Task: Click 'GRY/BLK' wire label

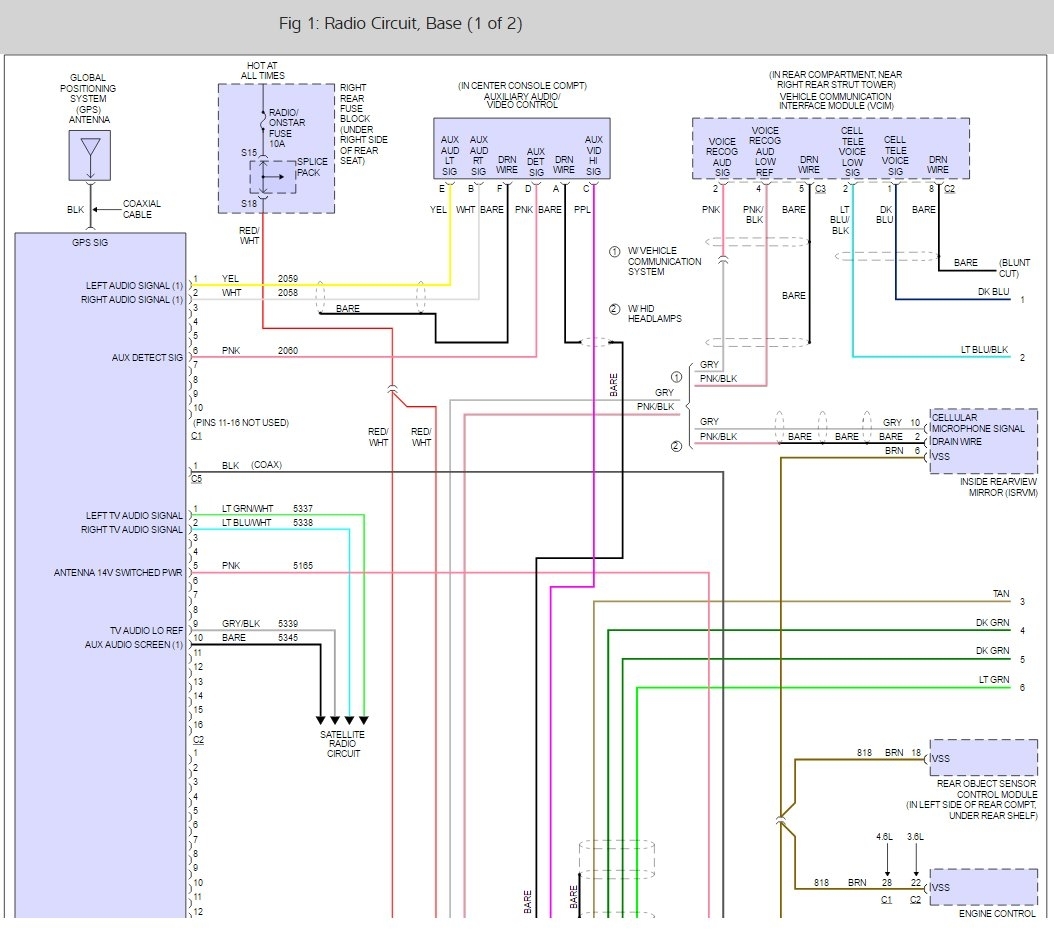Action: (241, 624)
